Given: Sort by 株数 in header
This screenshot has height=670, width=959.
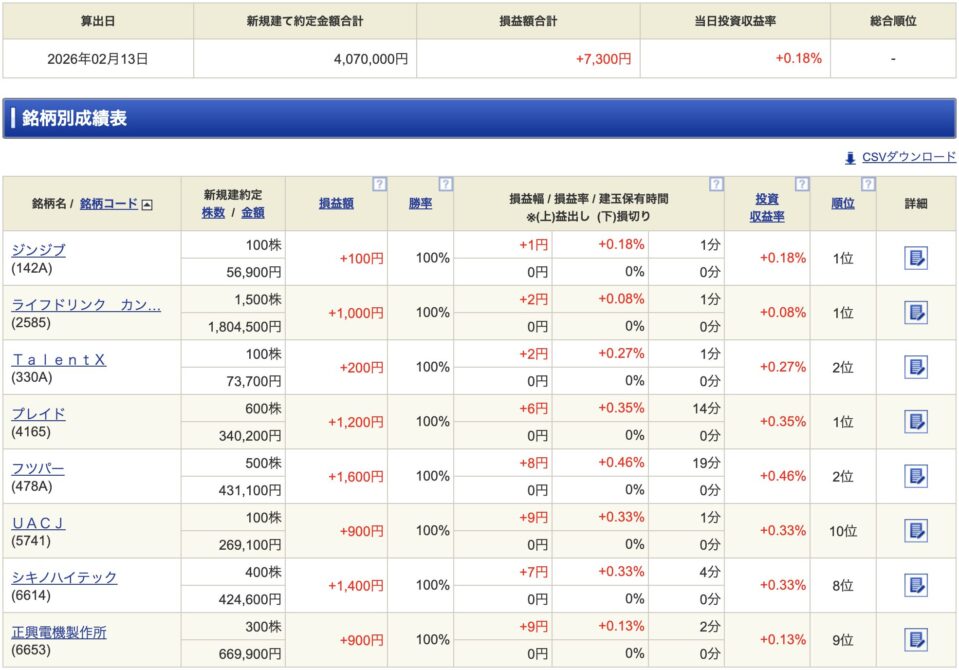Looking at the screenshot, I should click(213, 213).
